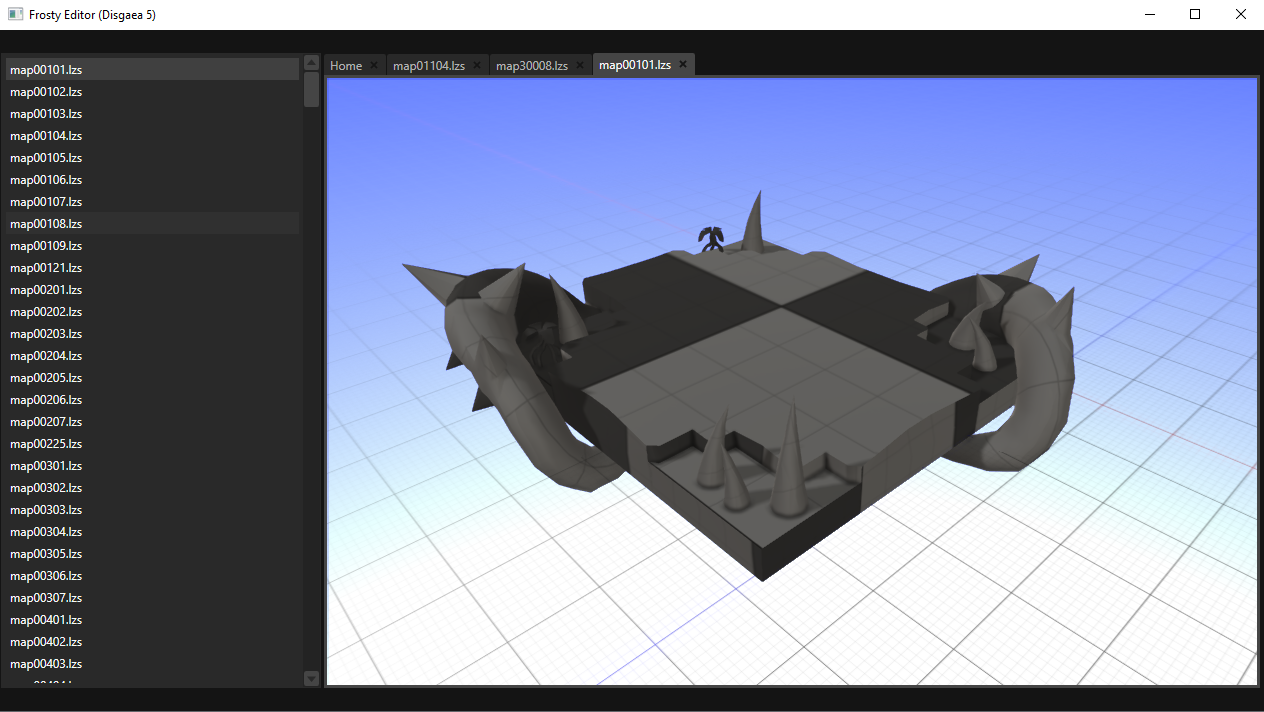Select map00304.lzs in the file list

coord(152,531)
